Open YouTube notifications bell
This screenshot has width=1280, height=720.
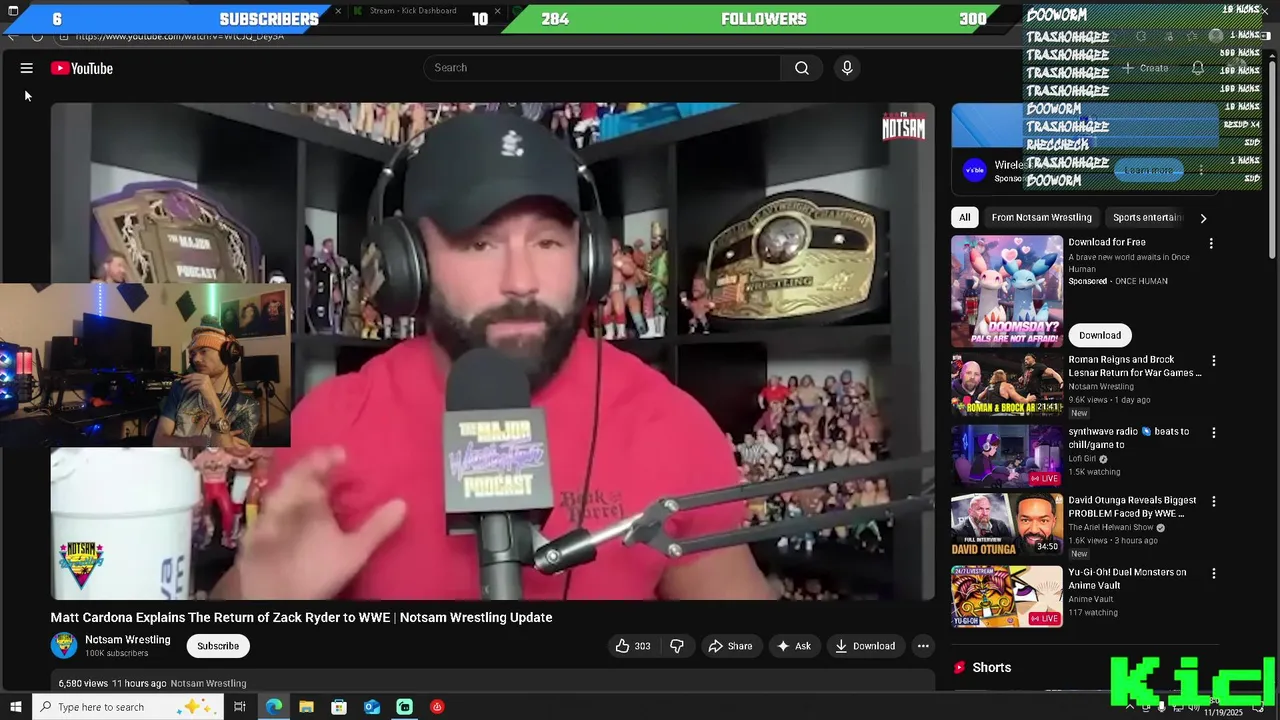coord(1198,68)
